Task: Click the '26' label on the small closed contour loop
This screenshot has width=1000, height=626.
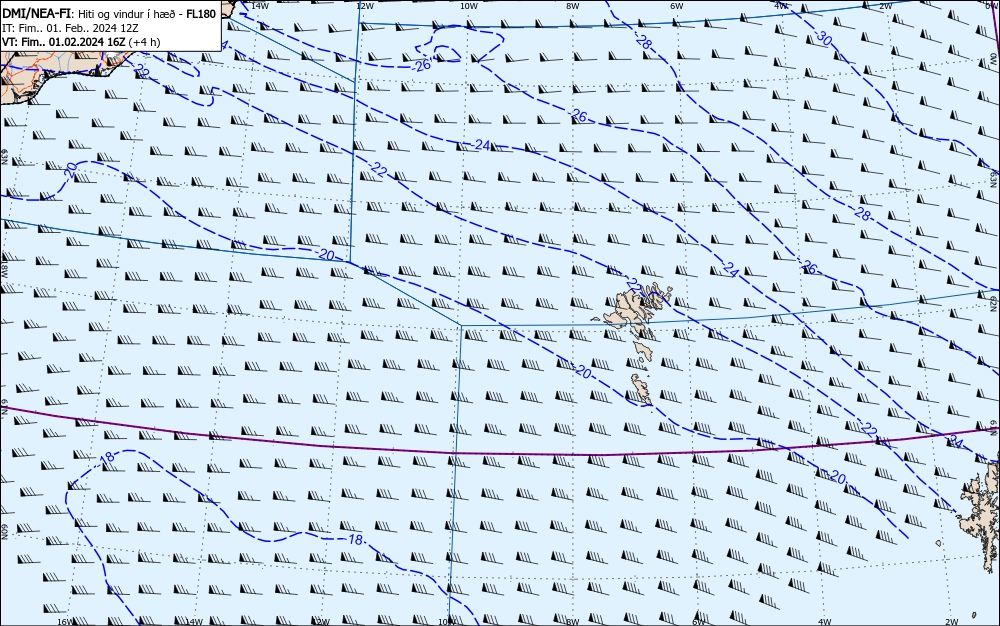Action: (x=422, y=64)
